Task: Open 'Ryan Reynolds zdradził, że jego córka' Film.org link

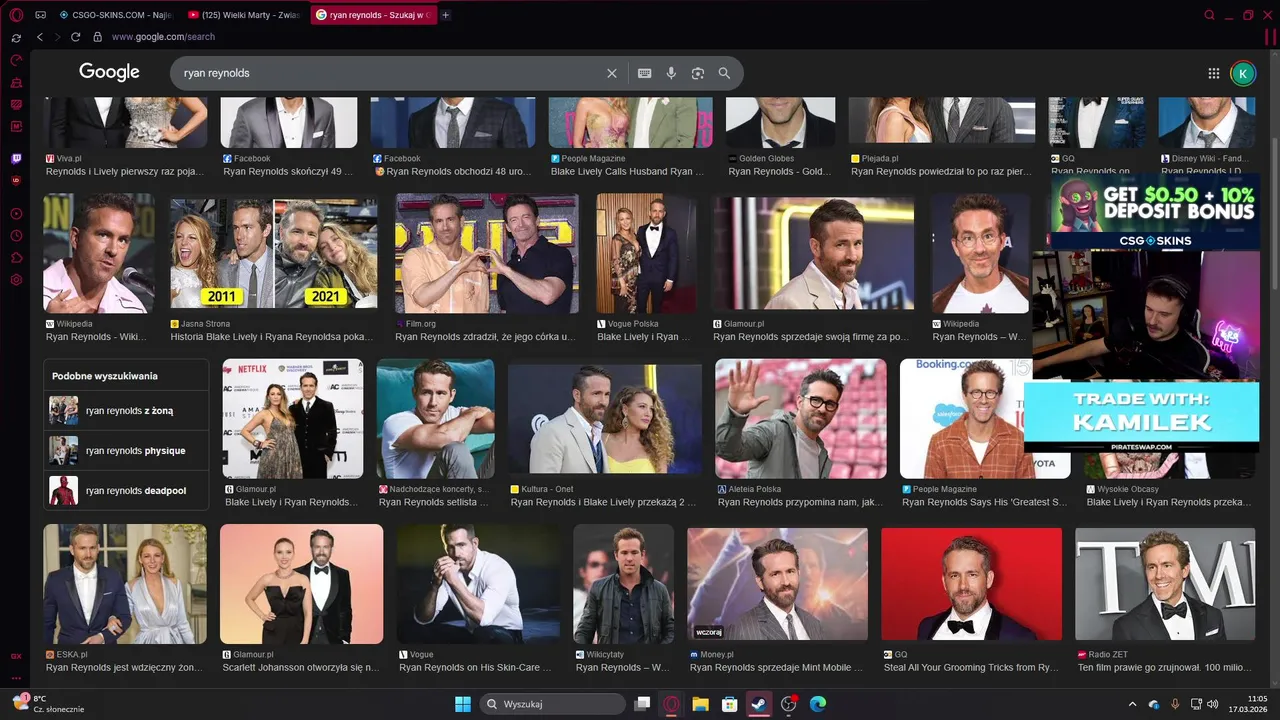Action: 485,337
